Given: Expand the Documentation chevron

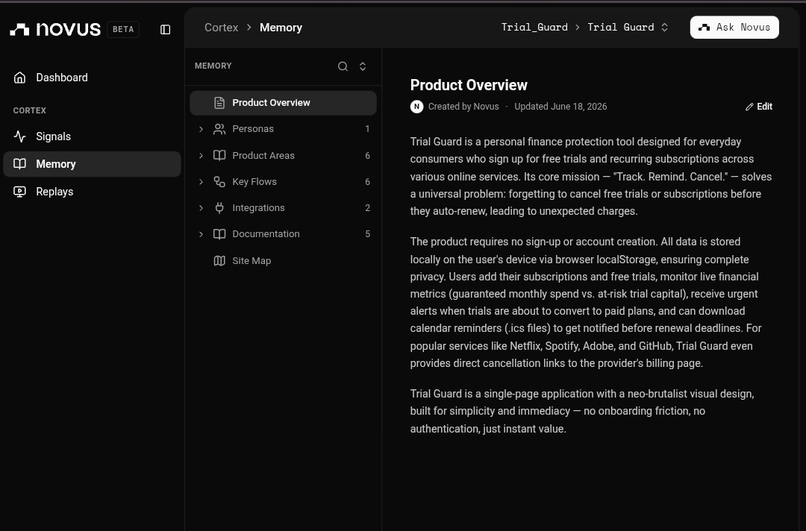Looking at the screenshot, I should pos(201,234).
